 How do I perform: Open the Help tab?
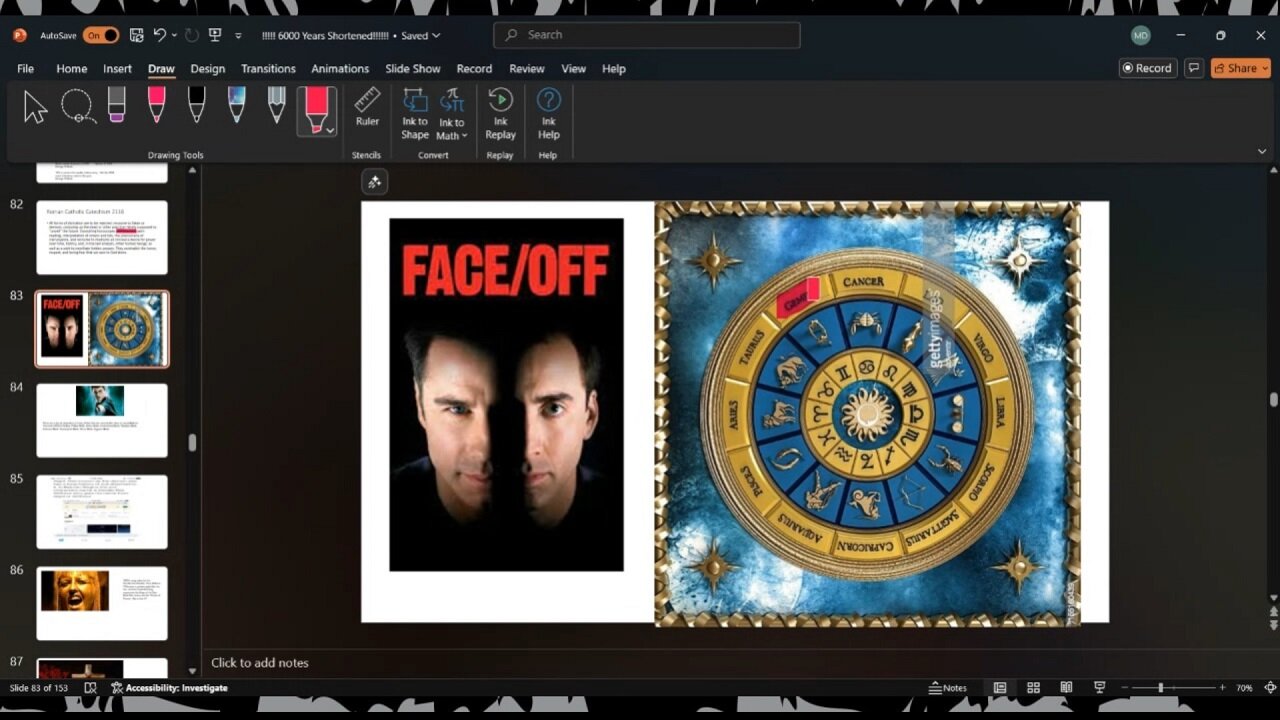click(x=614, y=69)
